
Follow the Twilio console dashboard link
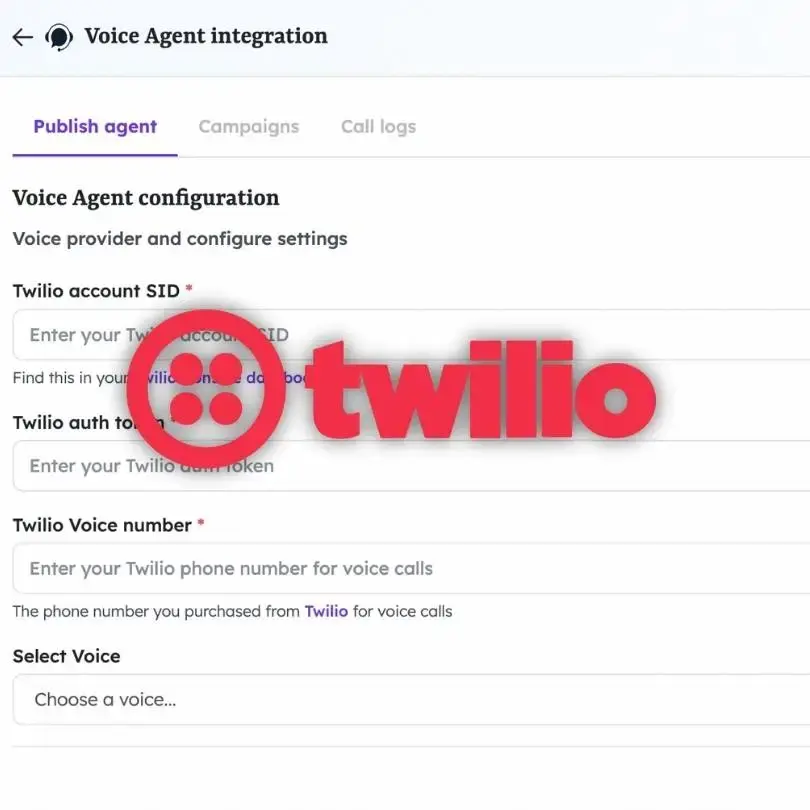227,378
